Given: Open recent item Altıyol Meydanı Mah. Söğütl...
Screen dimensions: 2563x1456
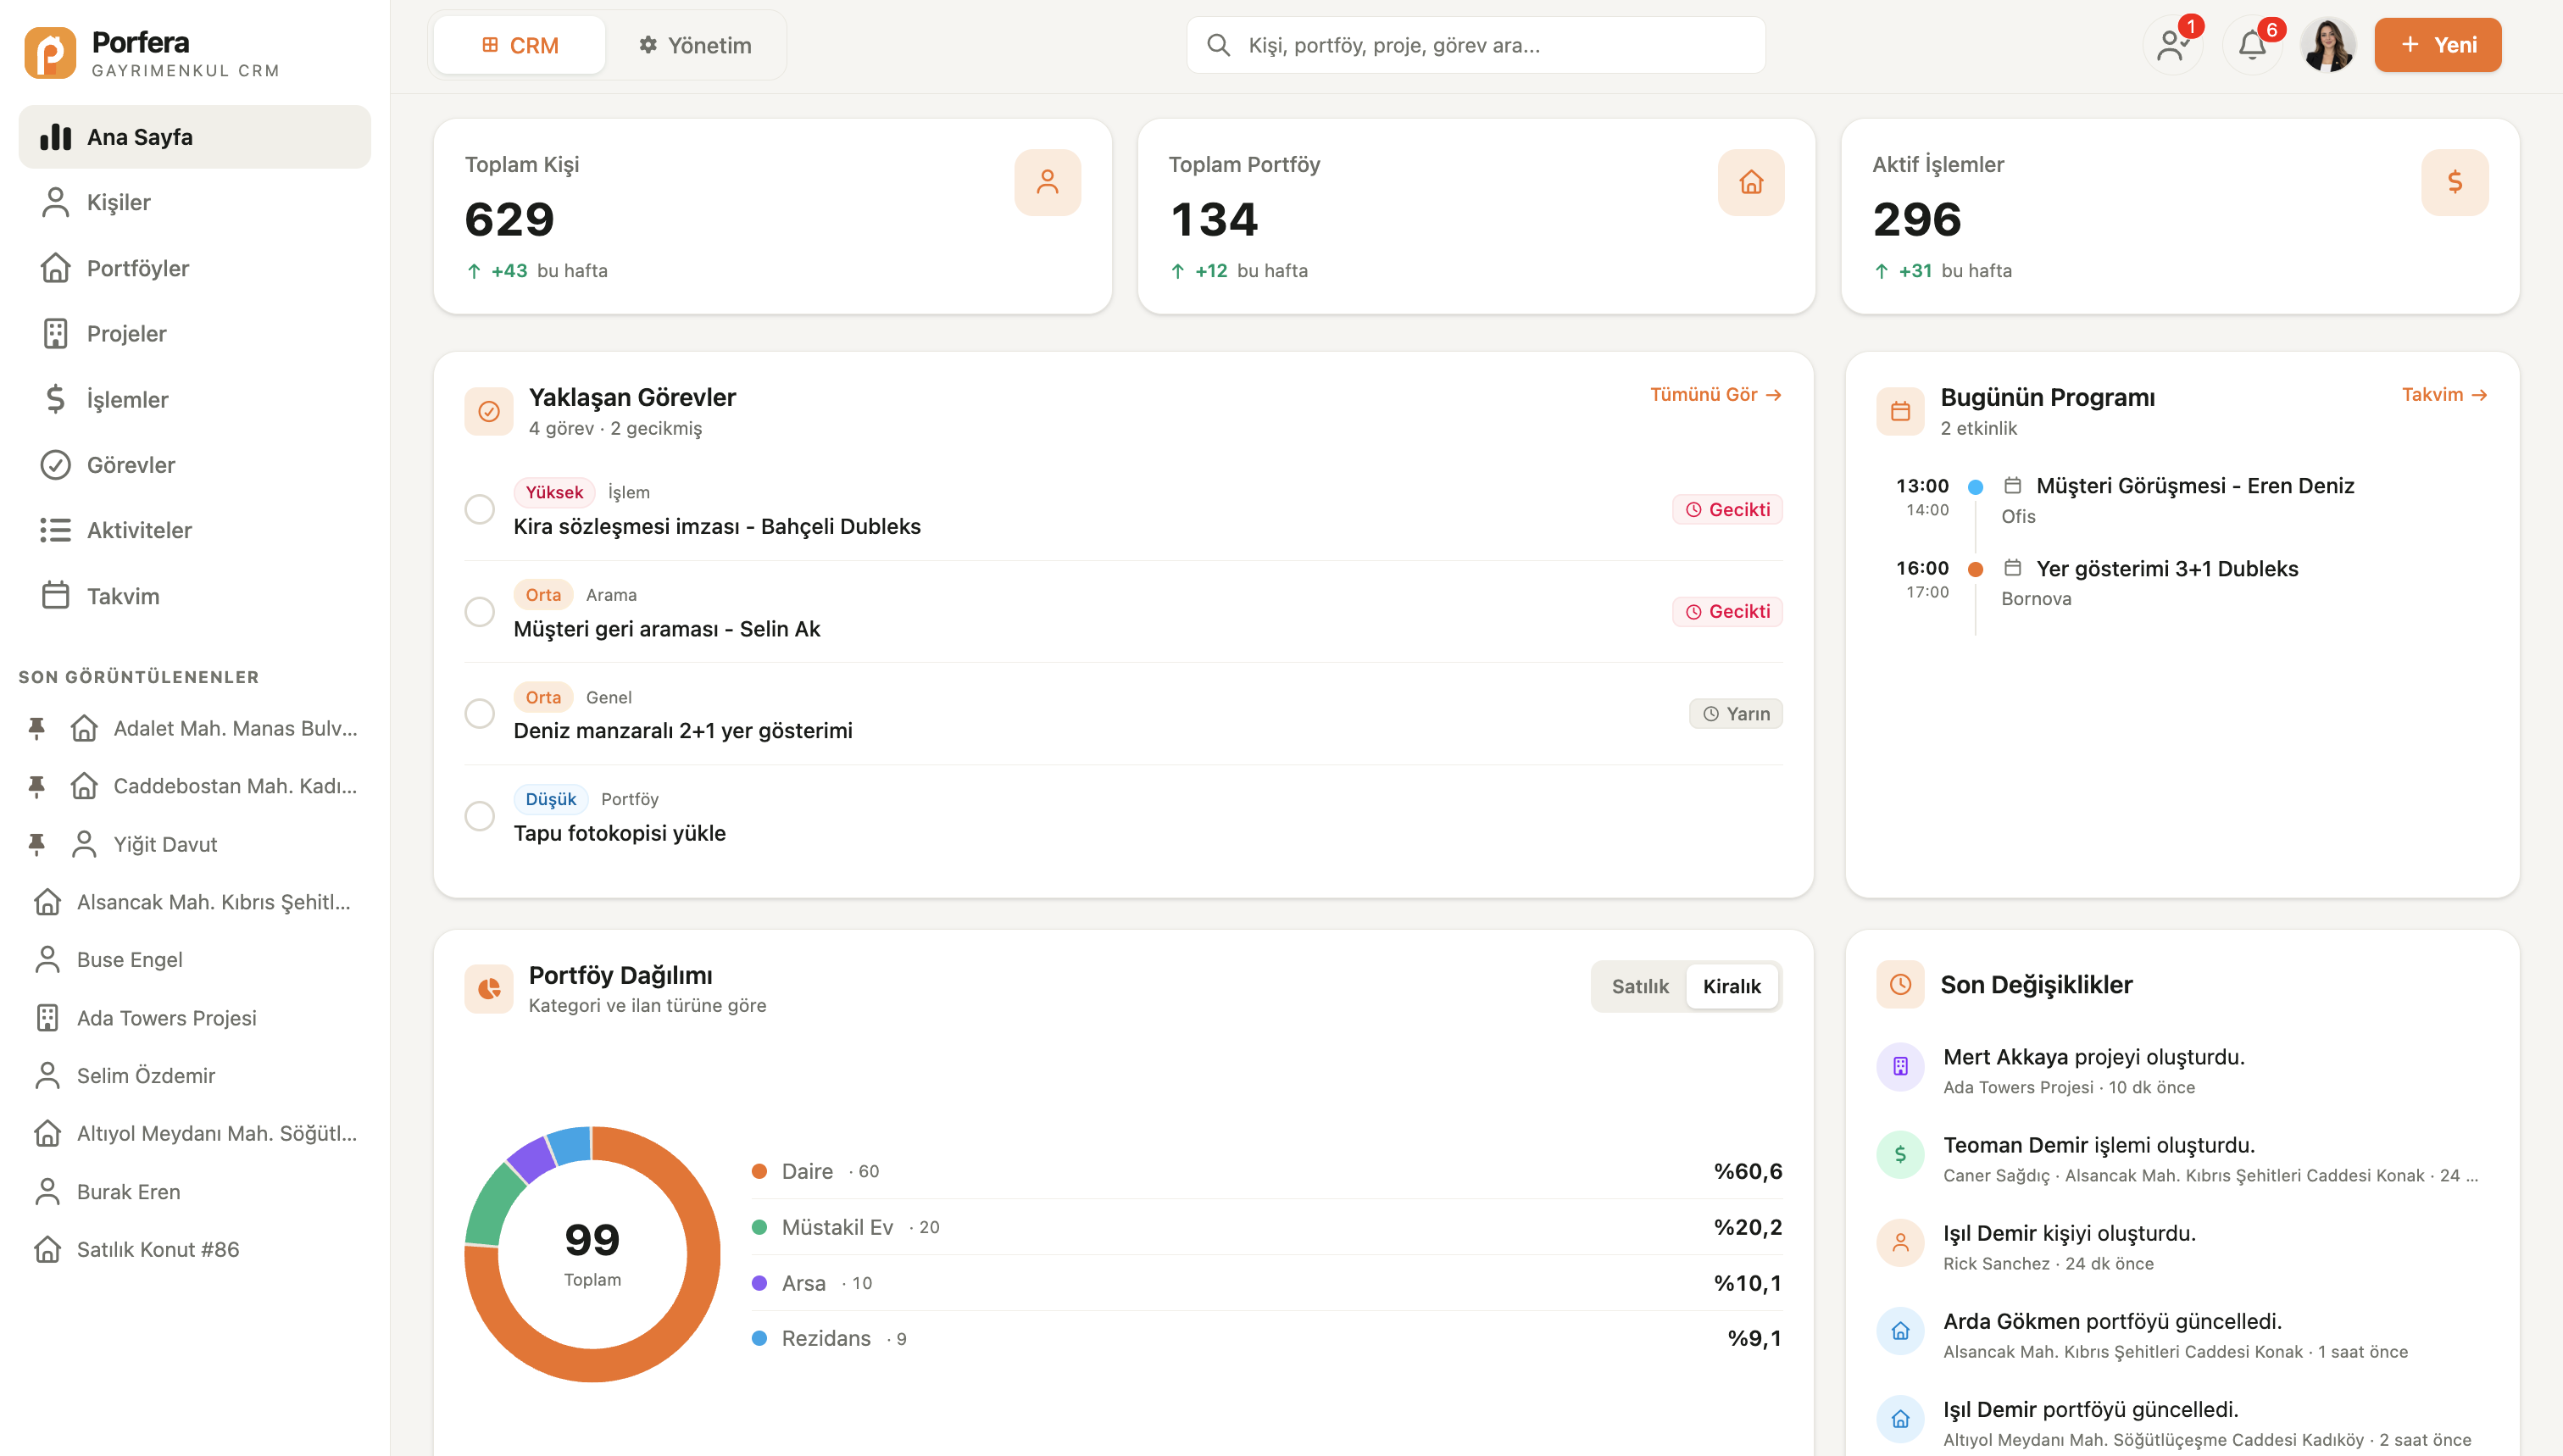Looking at the screenshot, I should pyautogui.click(x=195, y=1134).
